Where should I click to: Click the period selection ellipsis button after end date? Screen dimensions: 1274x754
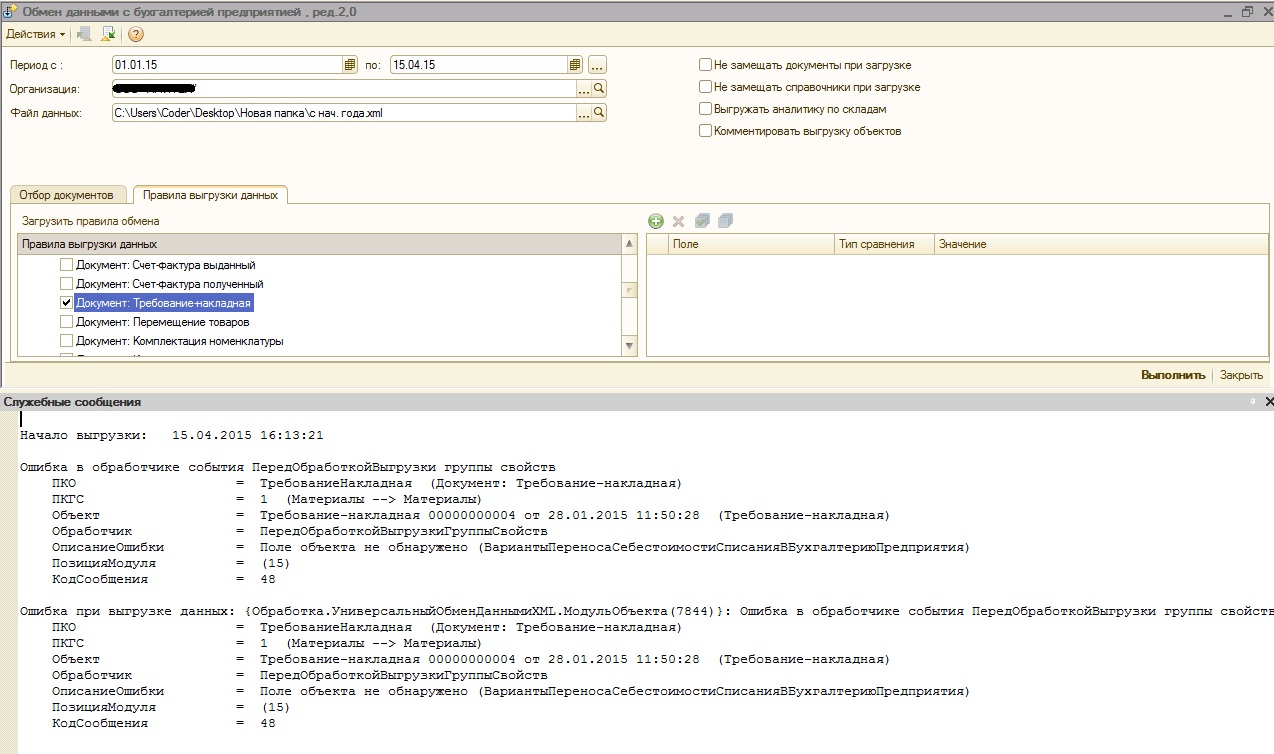click(598, 65)
